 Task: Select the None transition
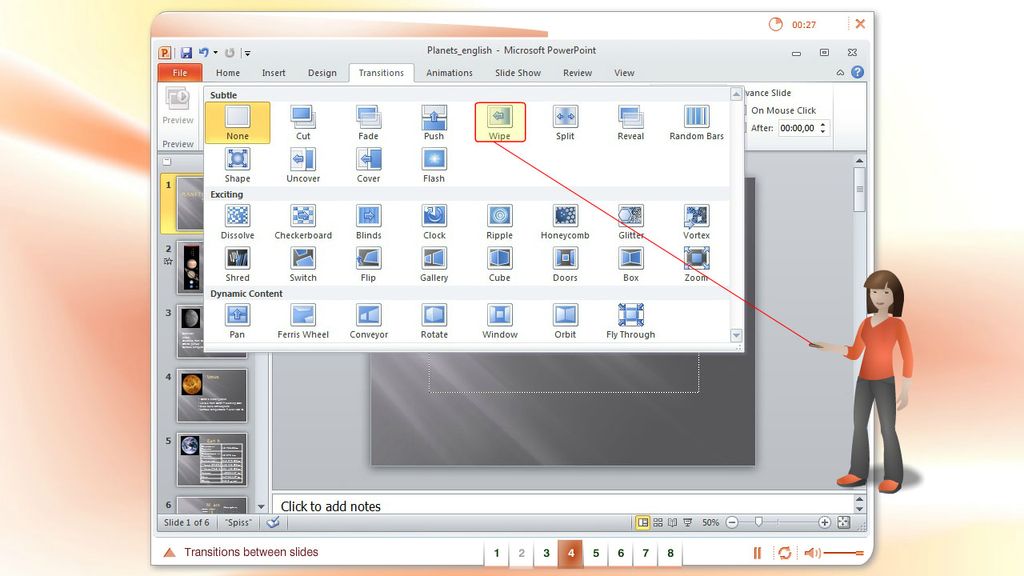click(x=237, y=123)
